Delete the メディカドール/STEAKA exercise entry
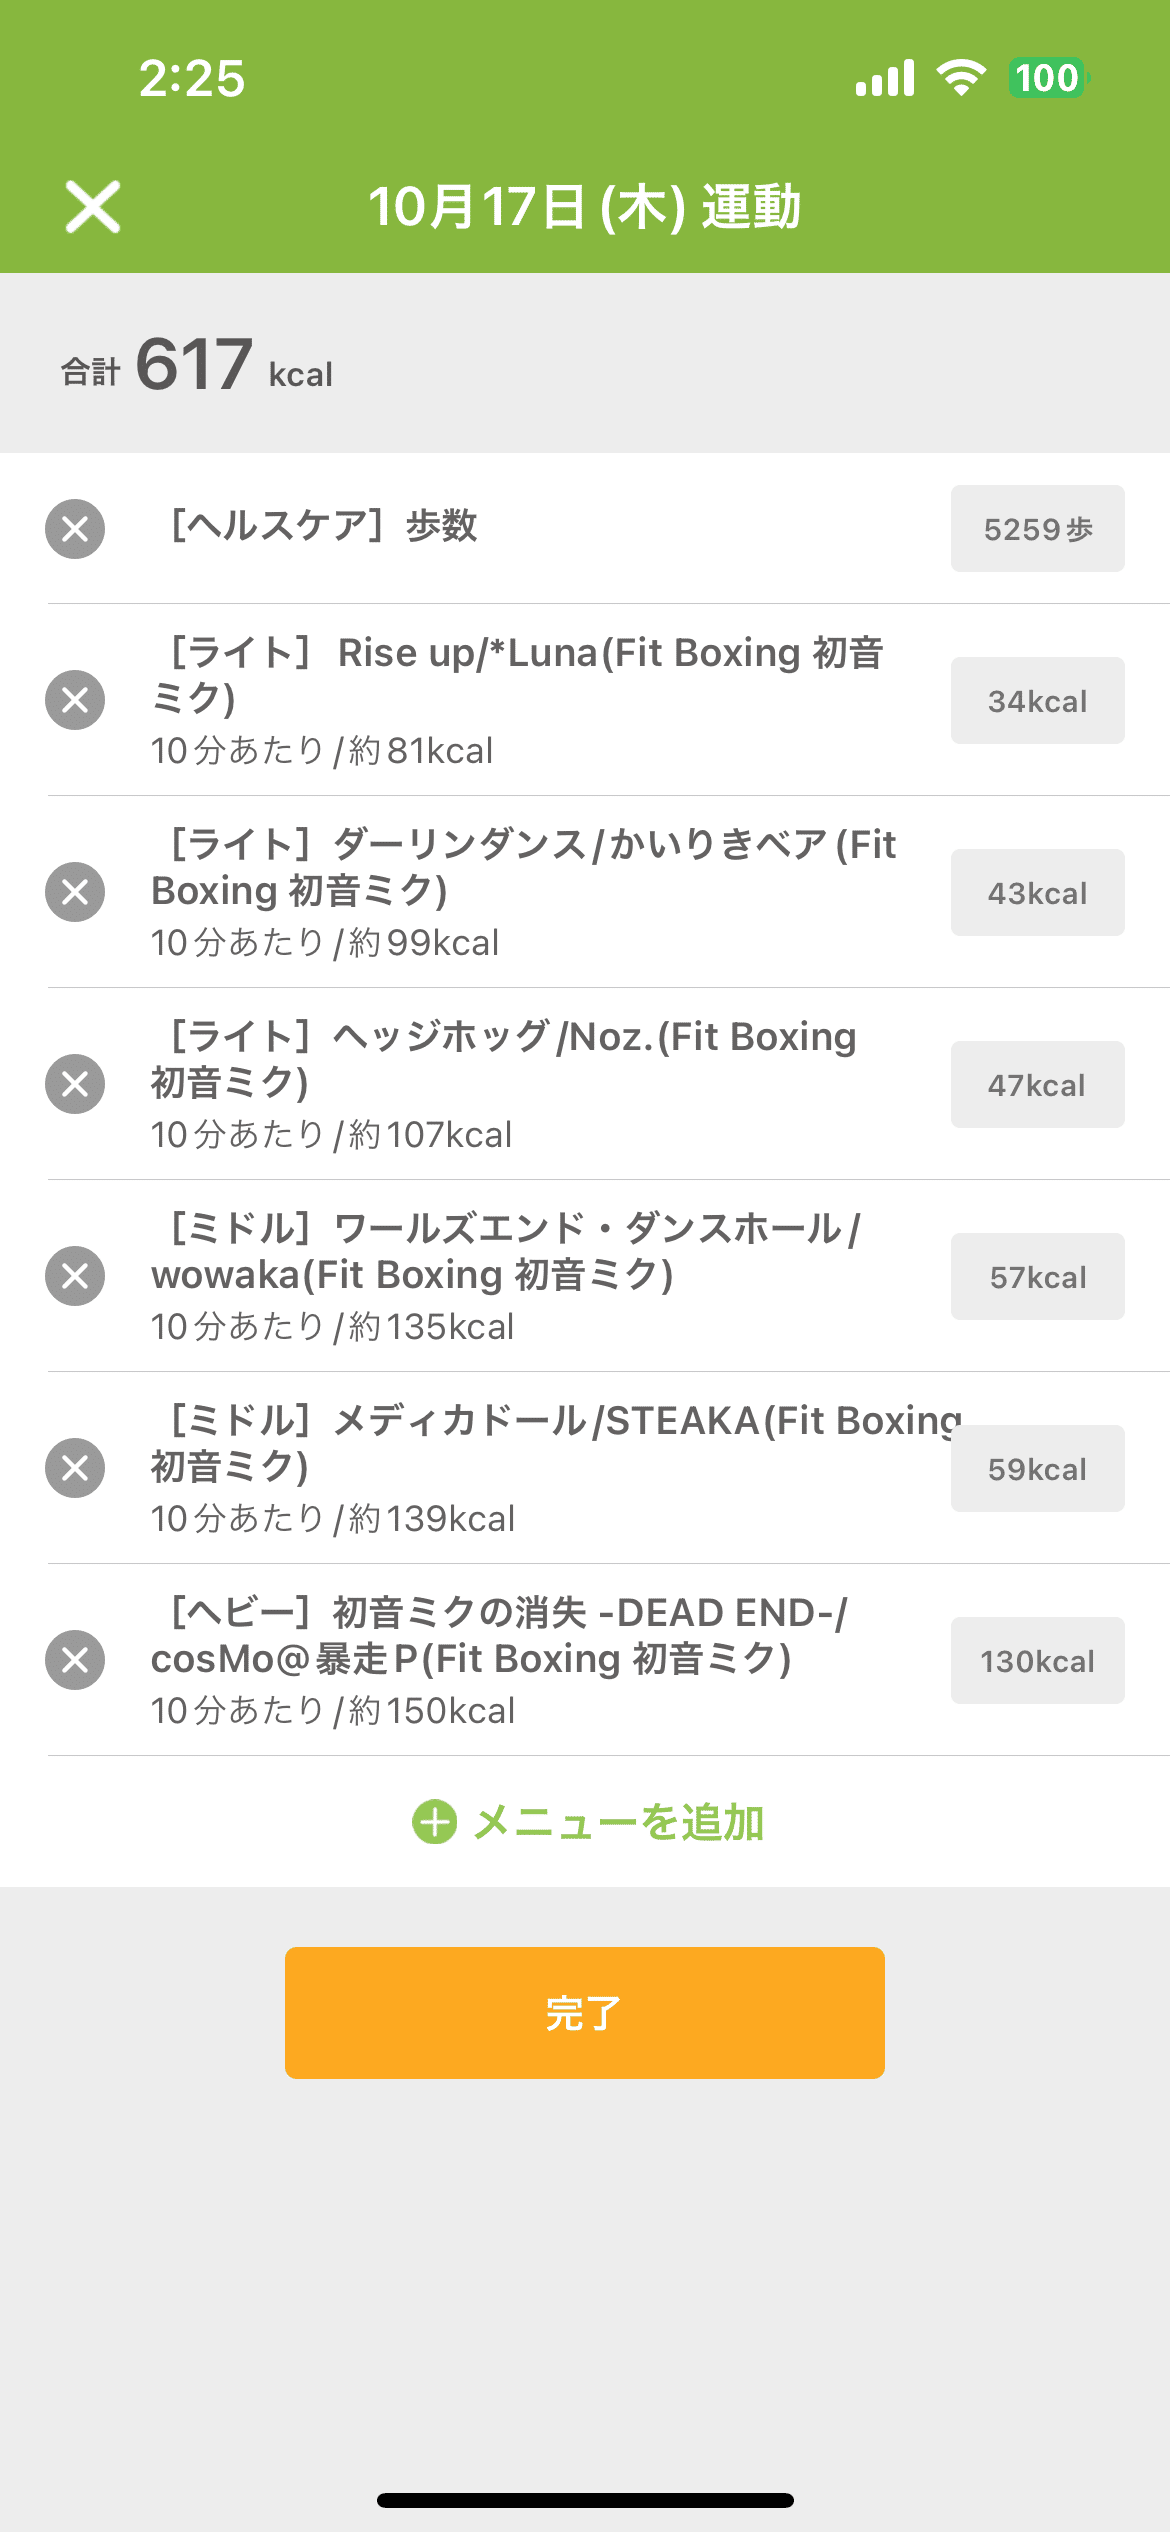This screenshot has width=1170, height=2532. (x=75, y=1468)
